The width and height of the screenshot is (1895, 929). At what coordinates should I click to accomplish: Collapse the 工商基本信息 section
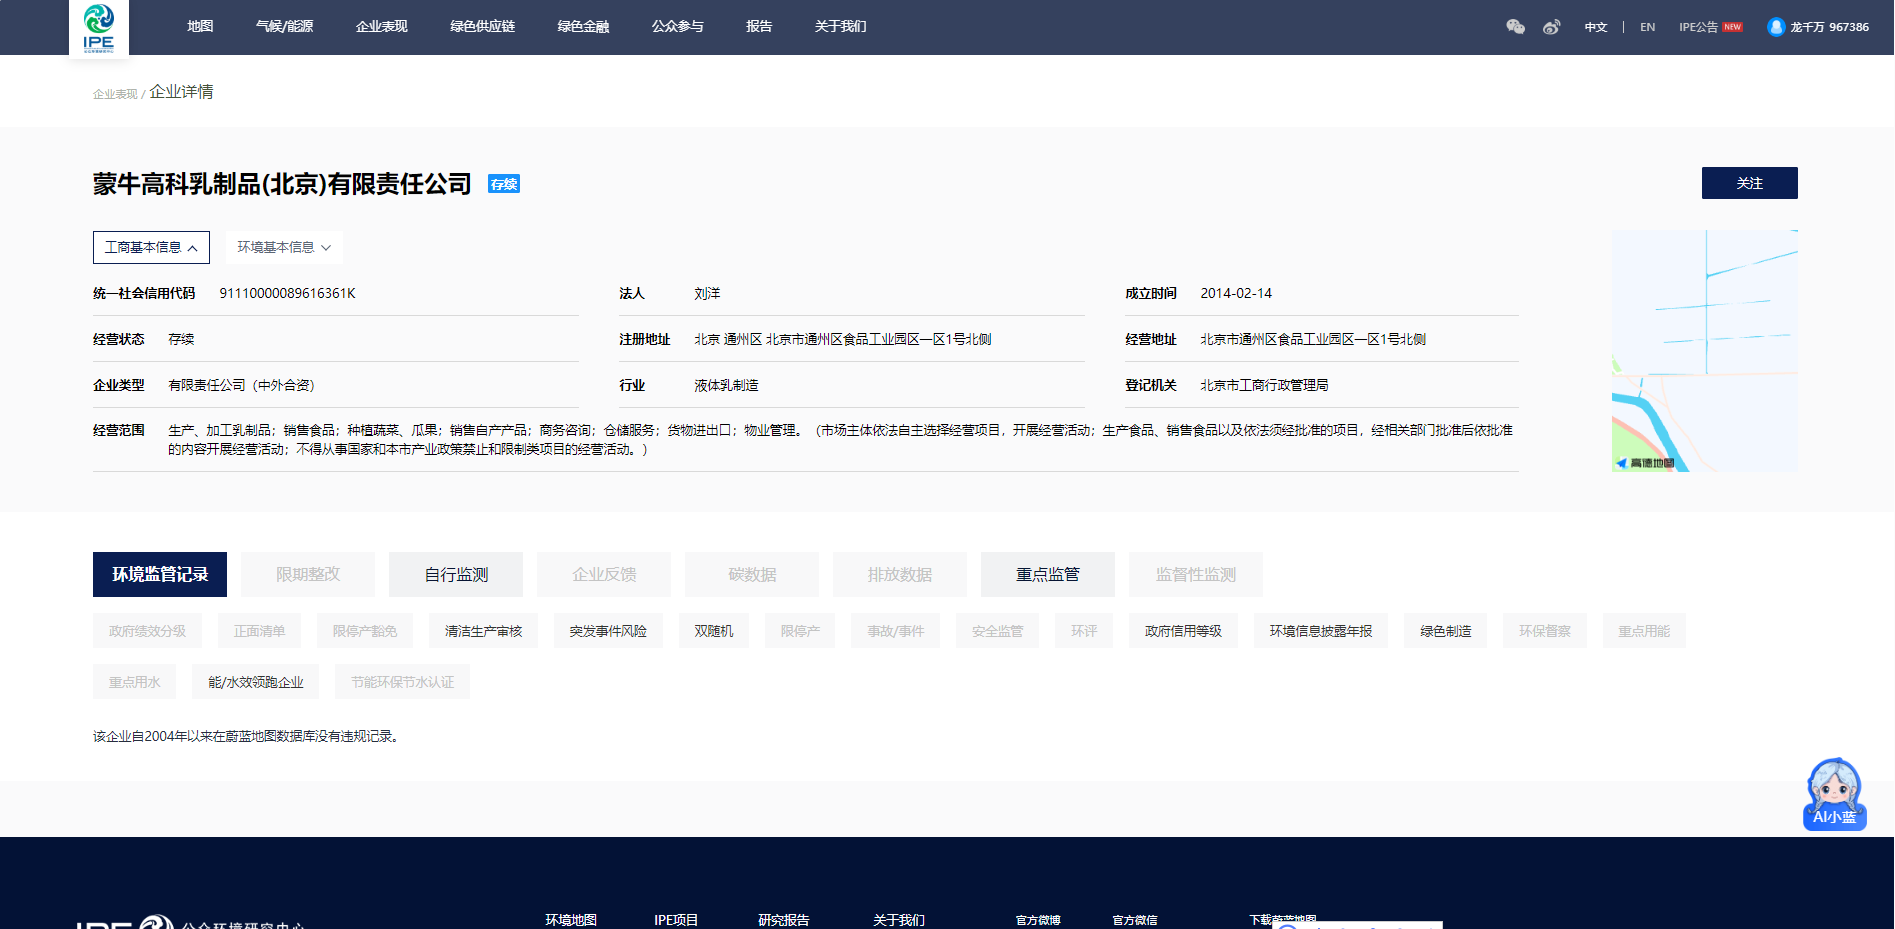151,247
